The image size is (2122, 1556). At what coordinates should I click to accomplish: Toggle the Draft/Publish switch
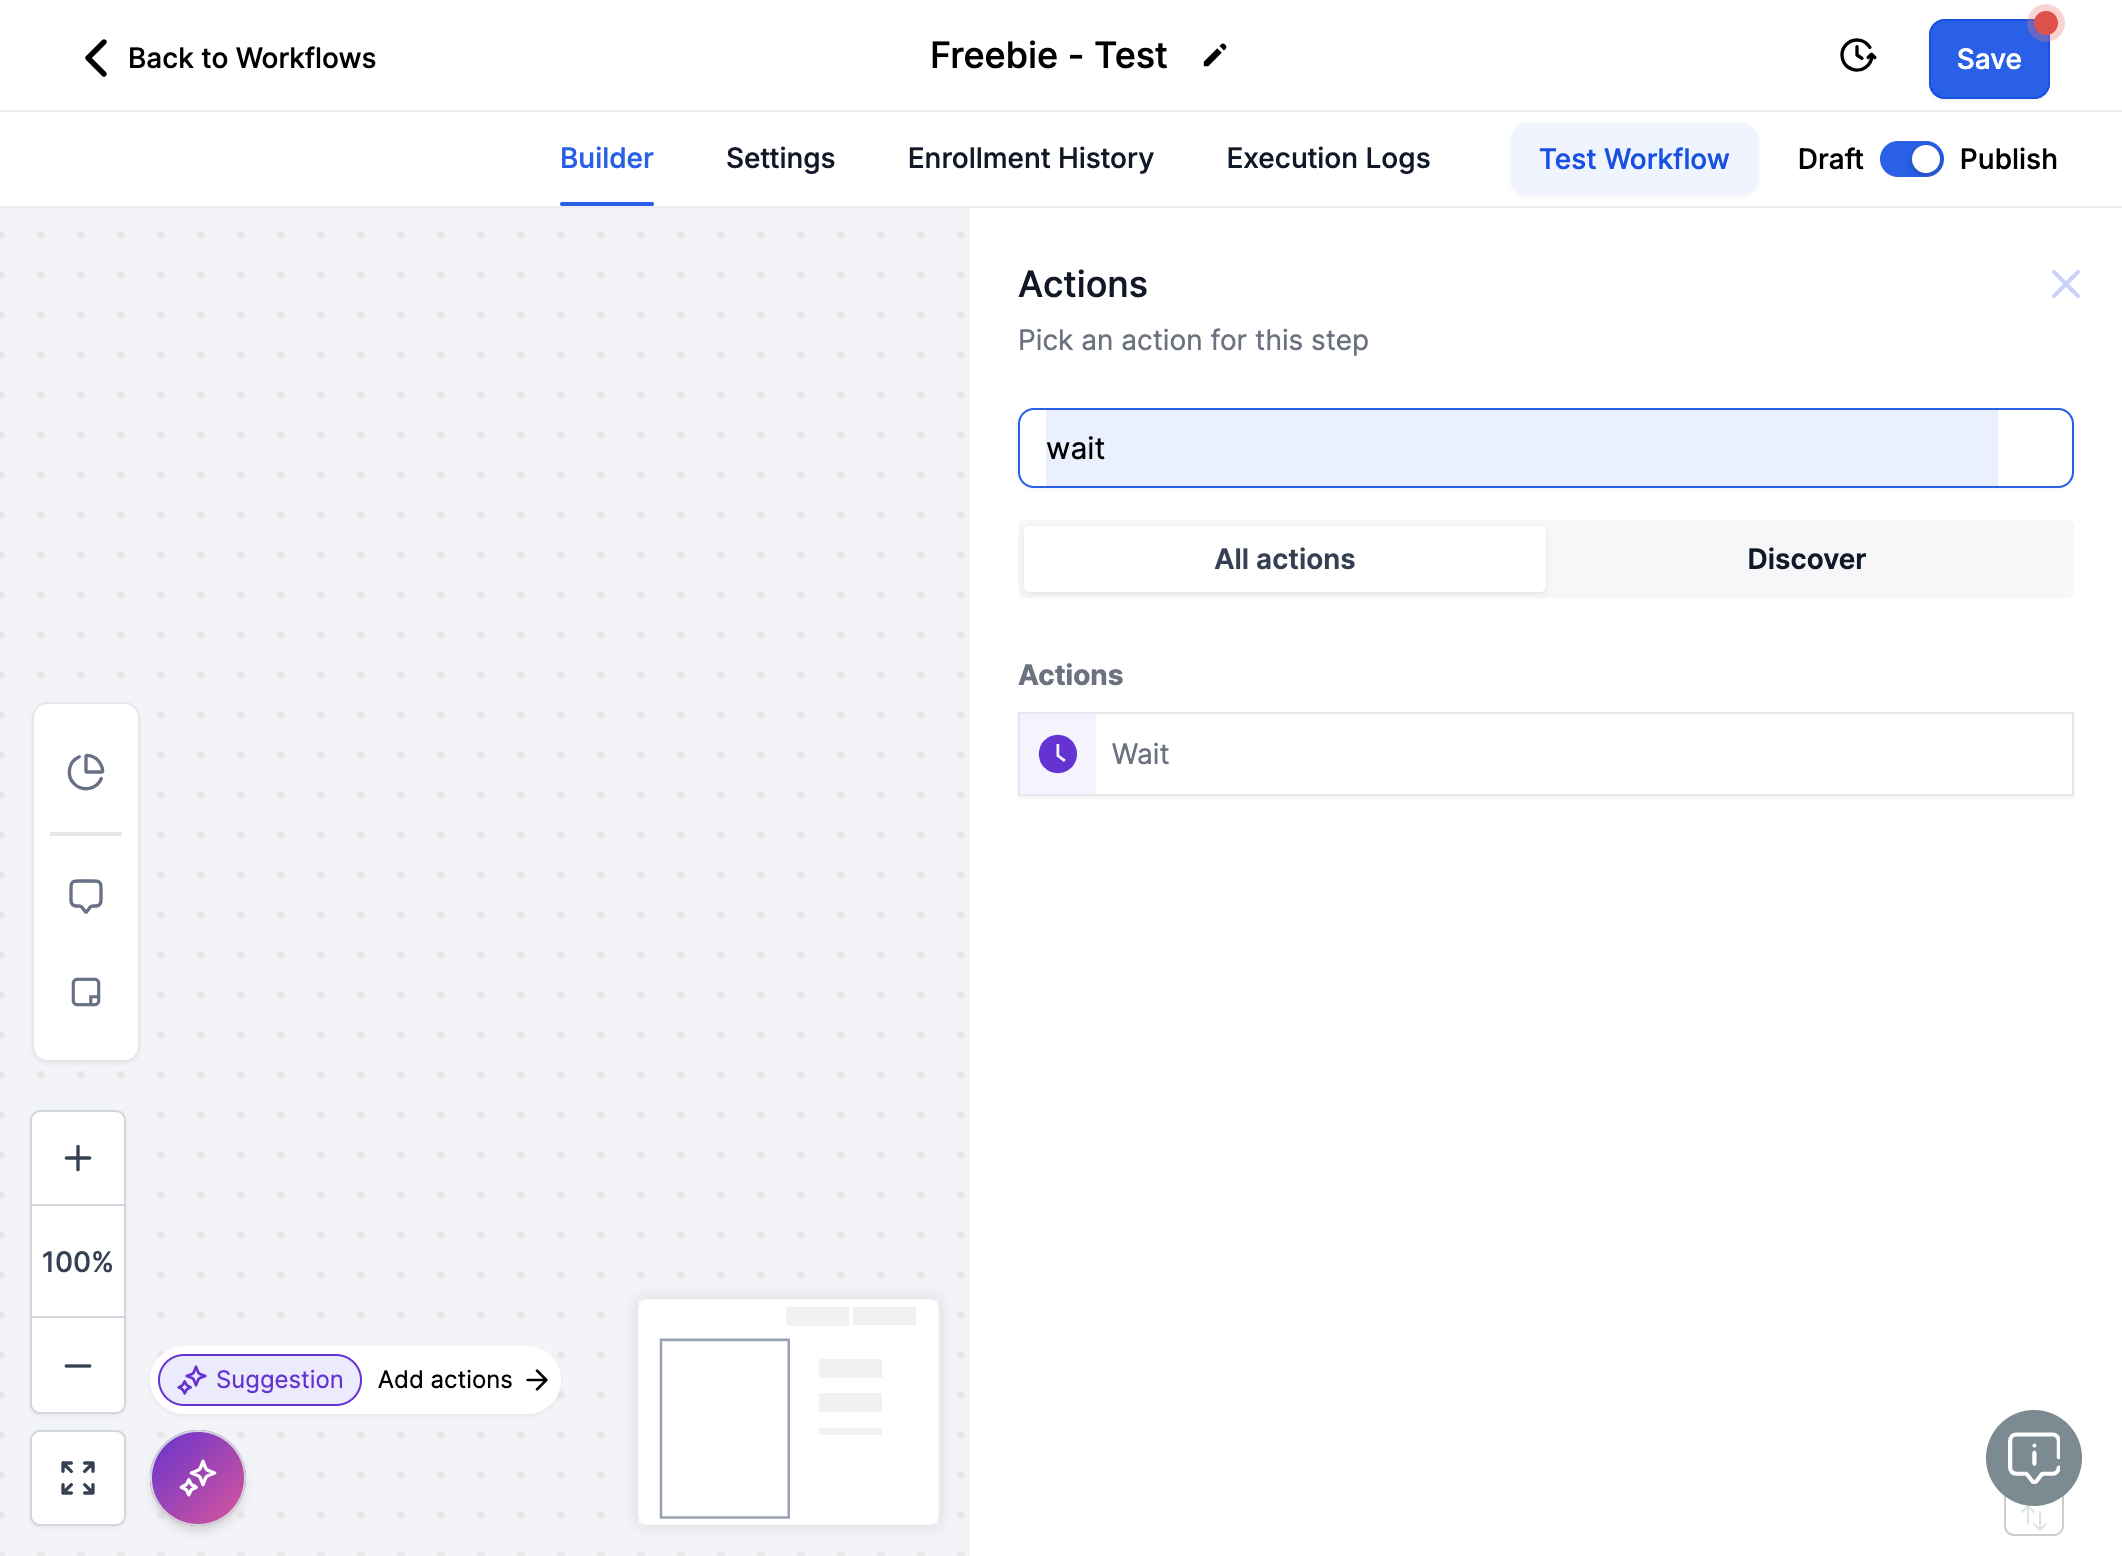1911,159
